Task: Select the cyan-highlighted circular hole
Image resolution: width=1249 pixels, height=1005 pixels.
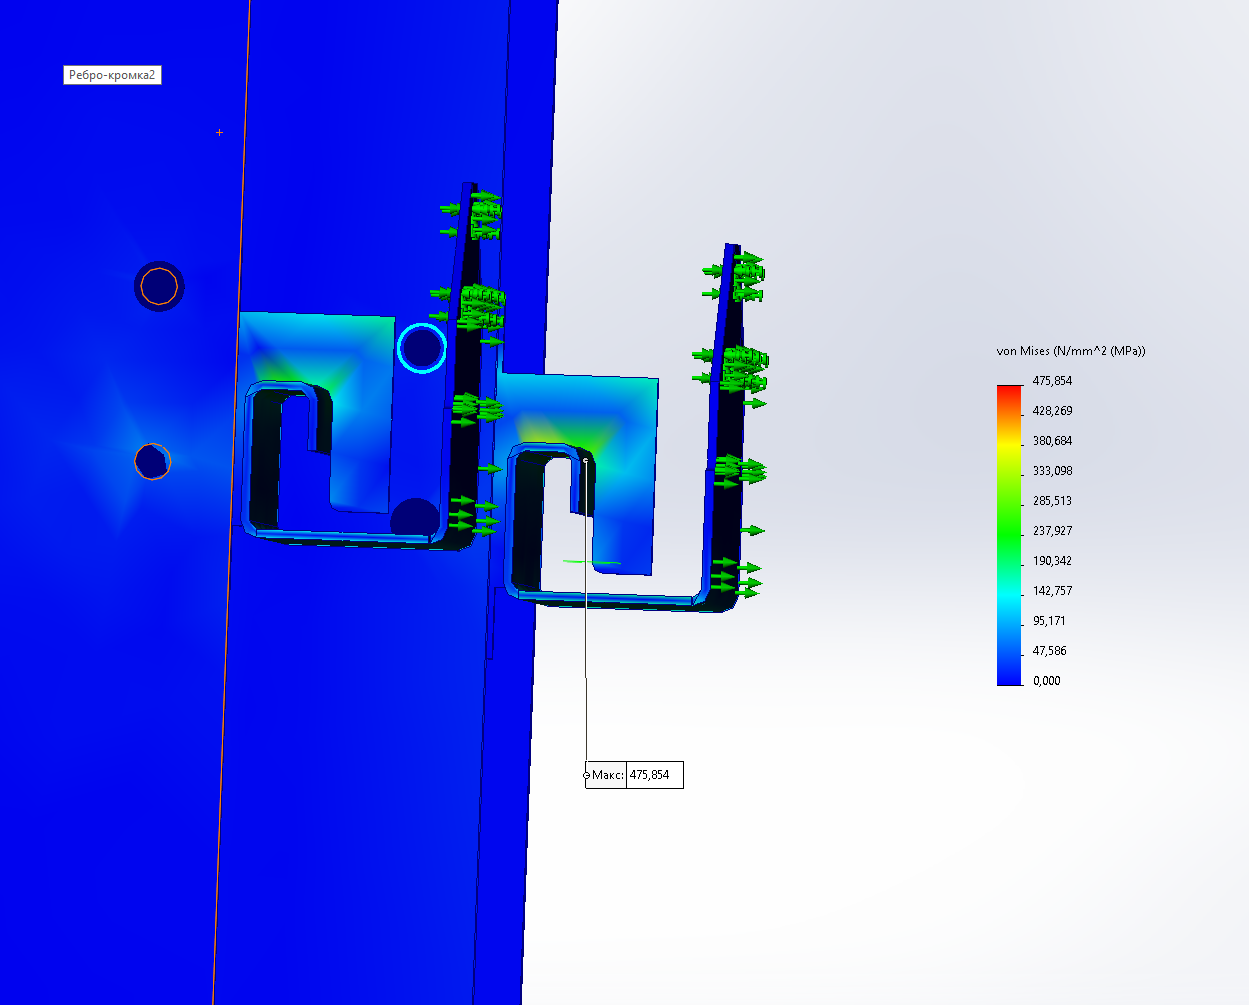Action: point(422,348)
